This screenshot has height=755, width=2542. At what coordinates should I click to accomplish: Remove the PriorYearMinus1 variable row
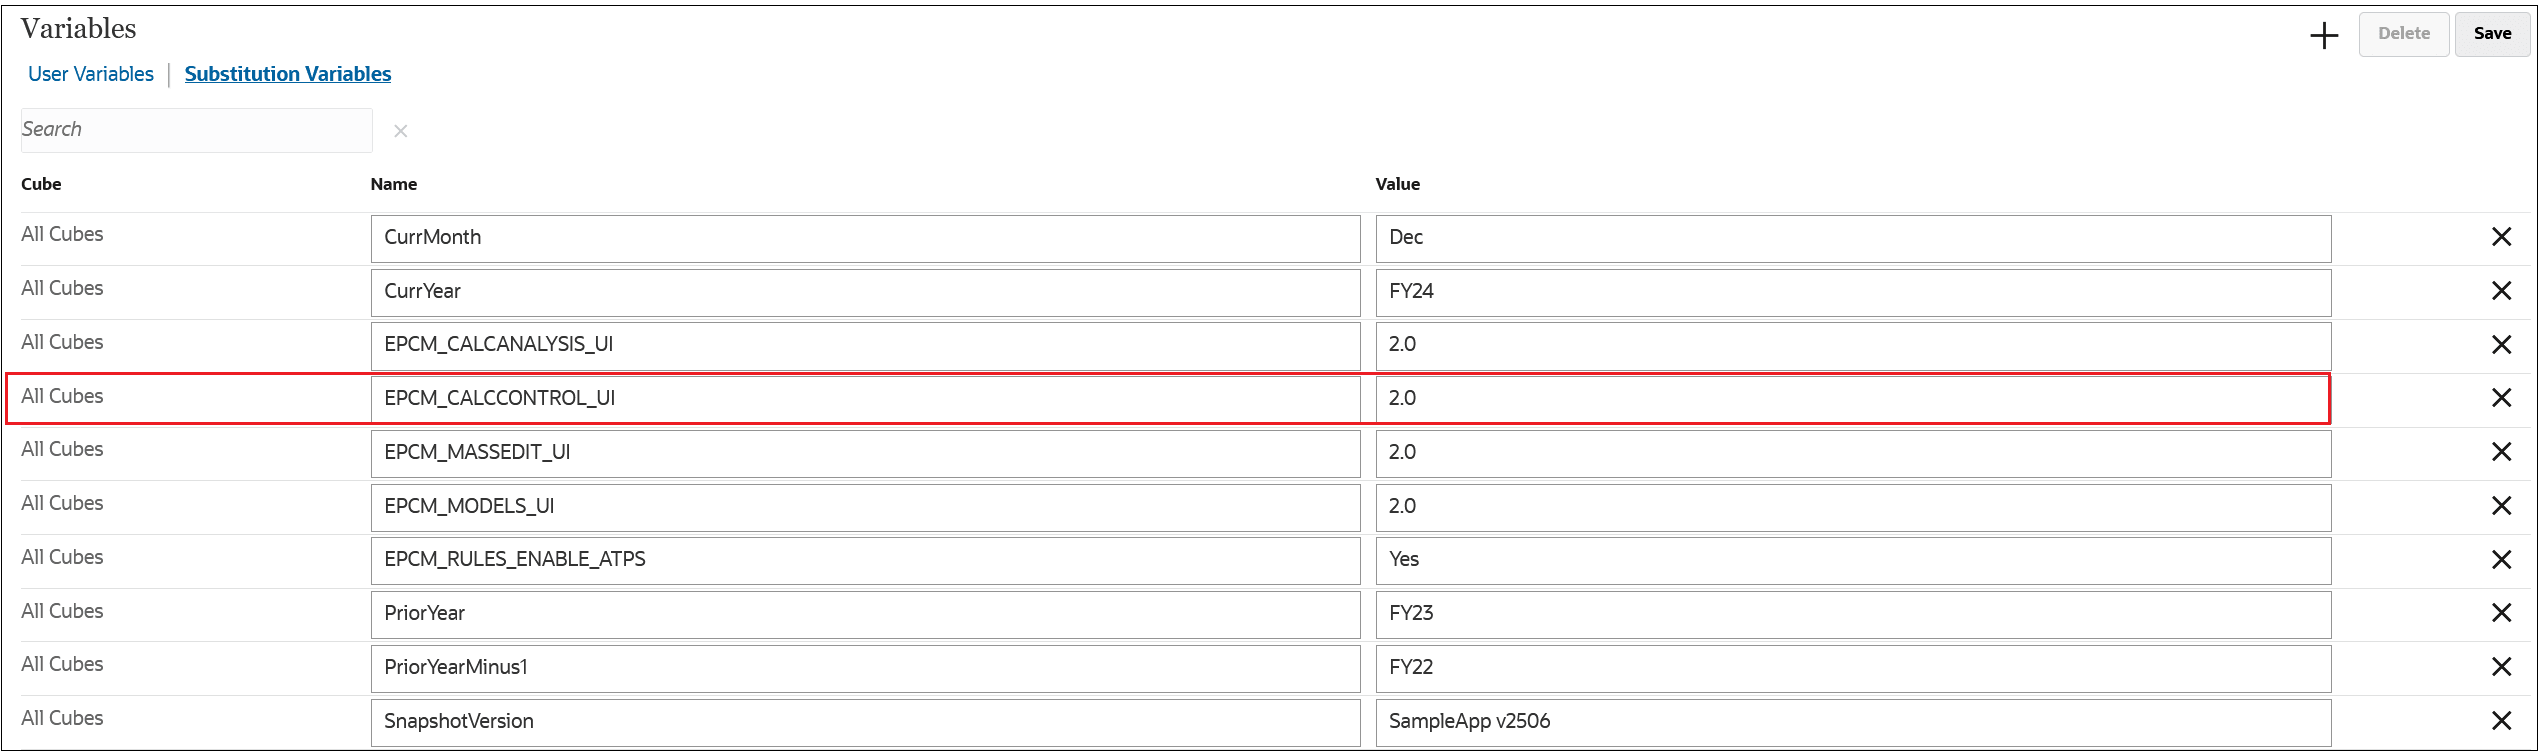[2501, 667]
